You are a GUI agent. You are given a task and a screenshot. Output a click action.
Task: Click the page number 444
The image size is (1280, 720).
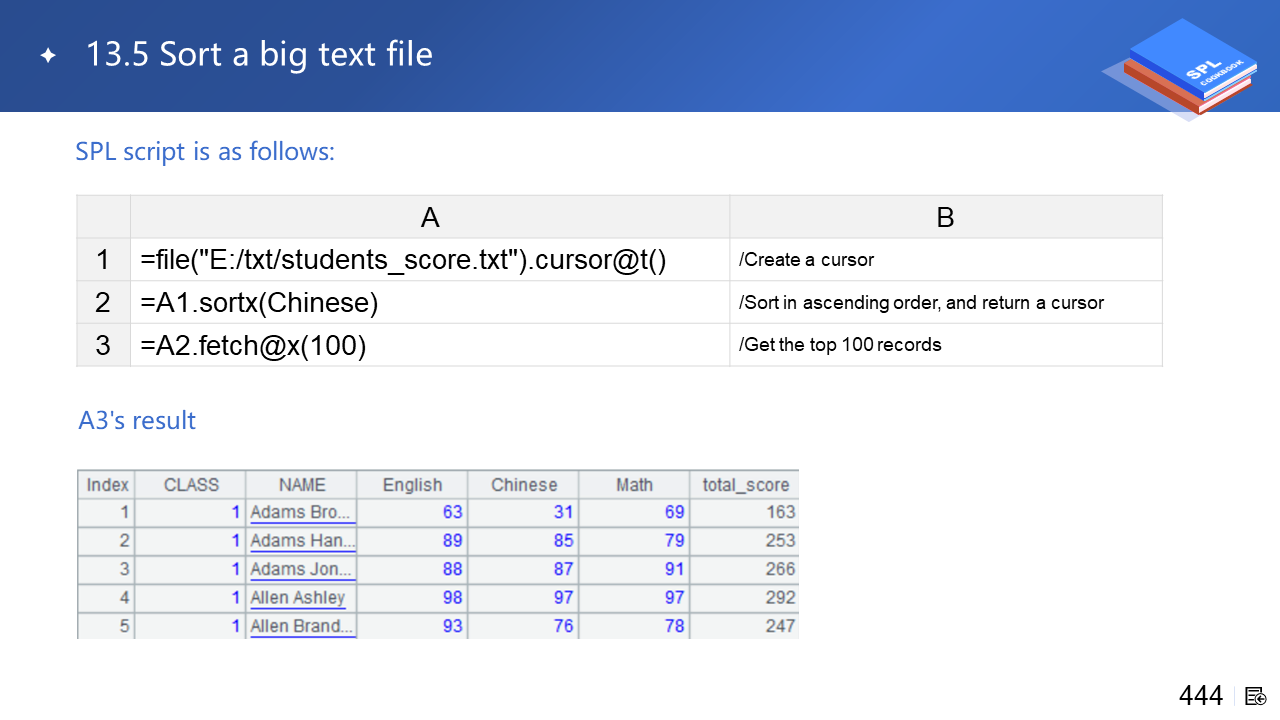(1200, 696)
